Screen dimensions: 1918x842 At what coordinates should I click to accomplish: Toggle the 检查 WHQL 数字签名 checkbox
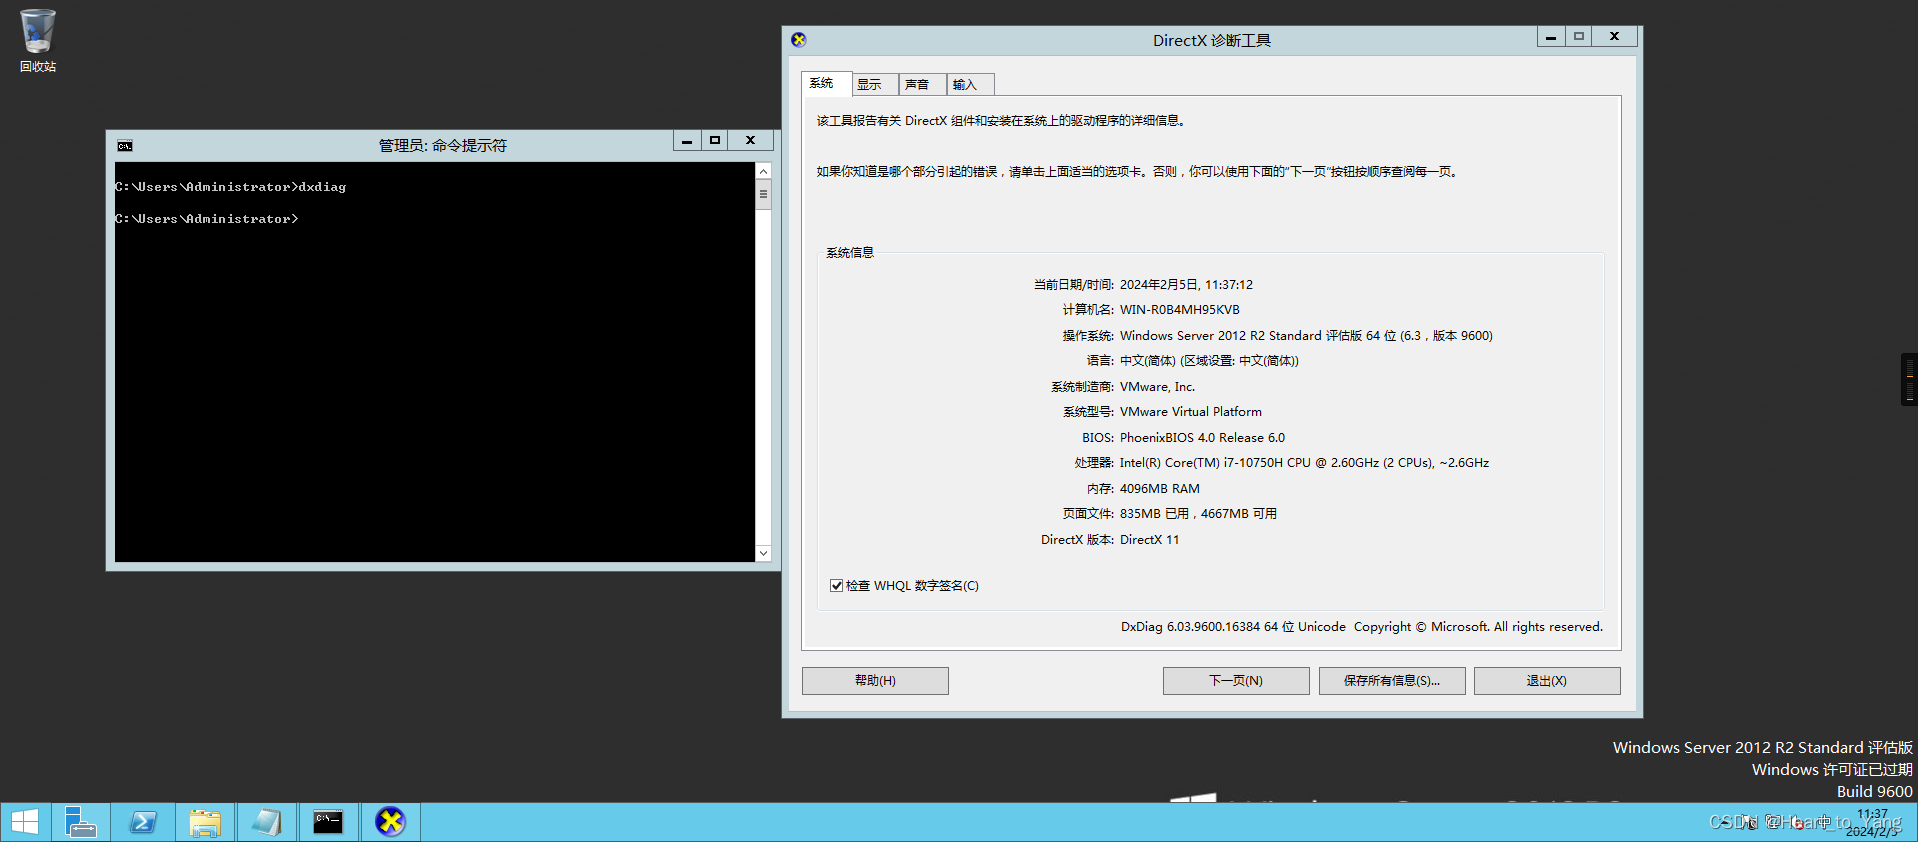click(x=836, y=586)
